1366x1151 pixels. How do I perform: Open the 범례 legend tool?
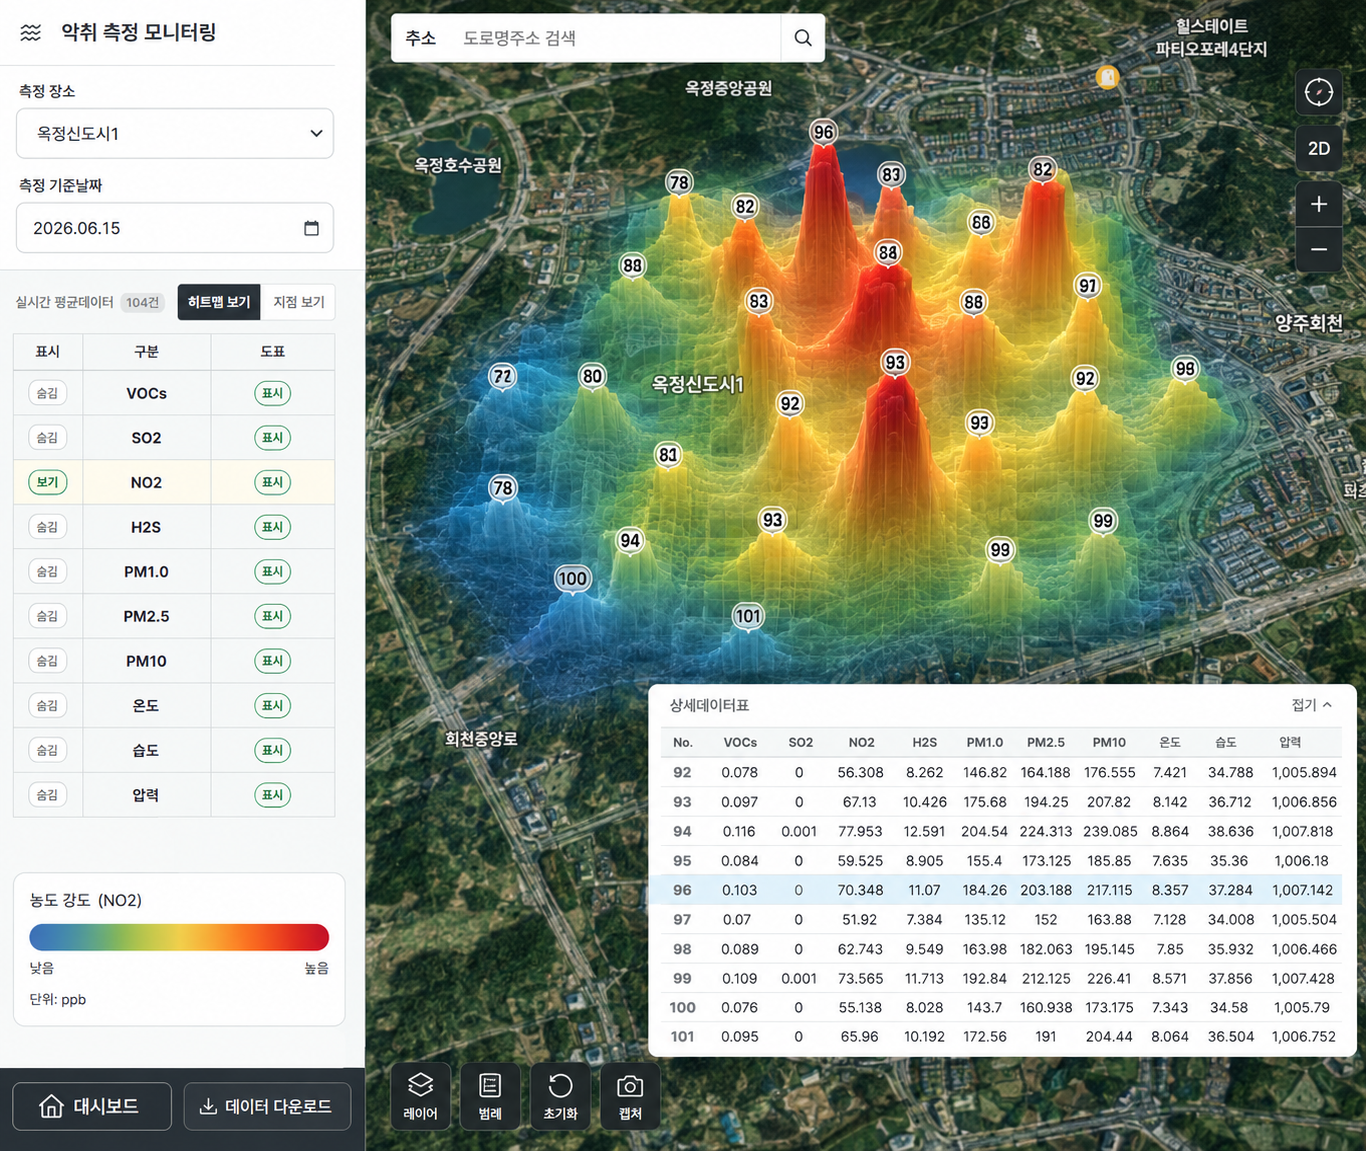490,1096
